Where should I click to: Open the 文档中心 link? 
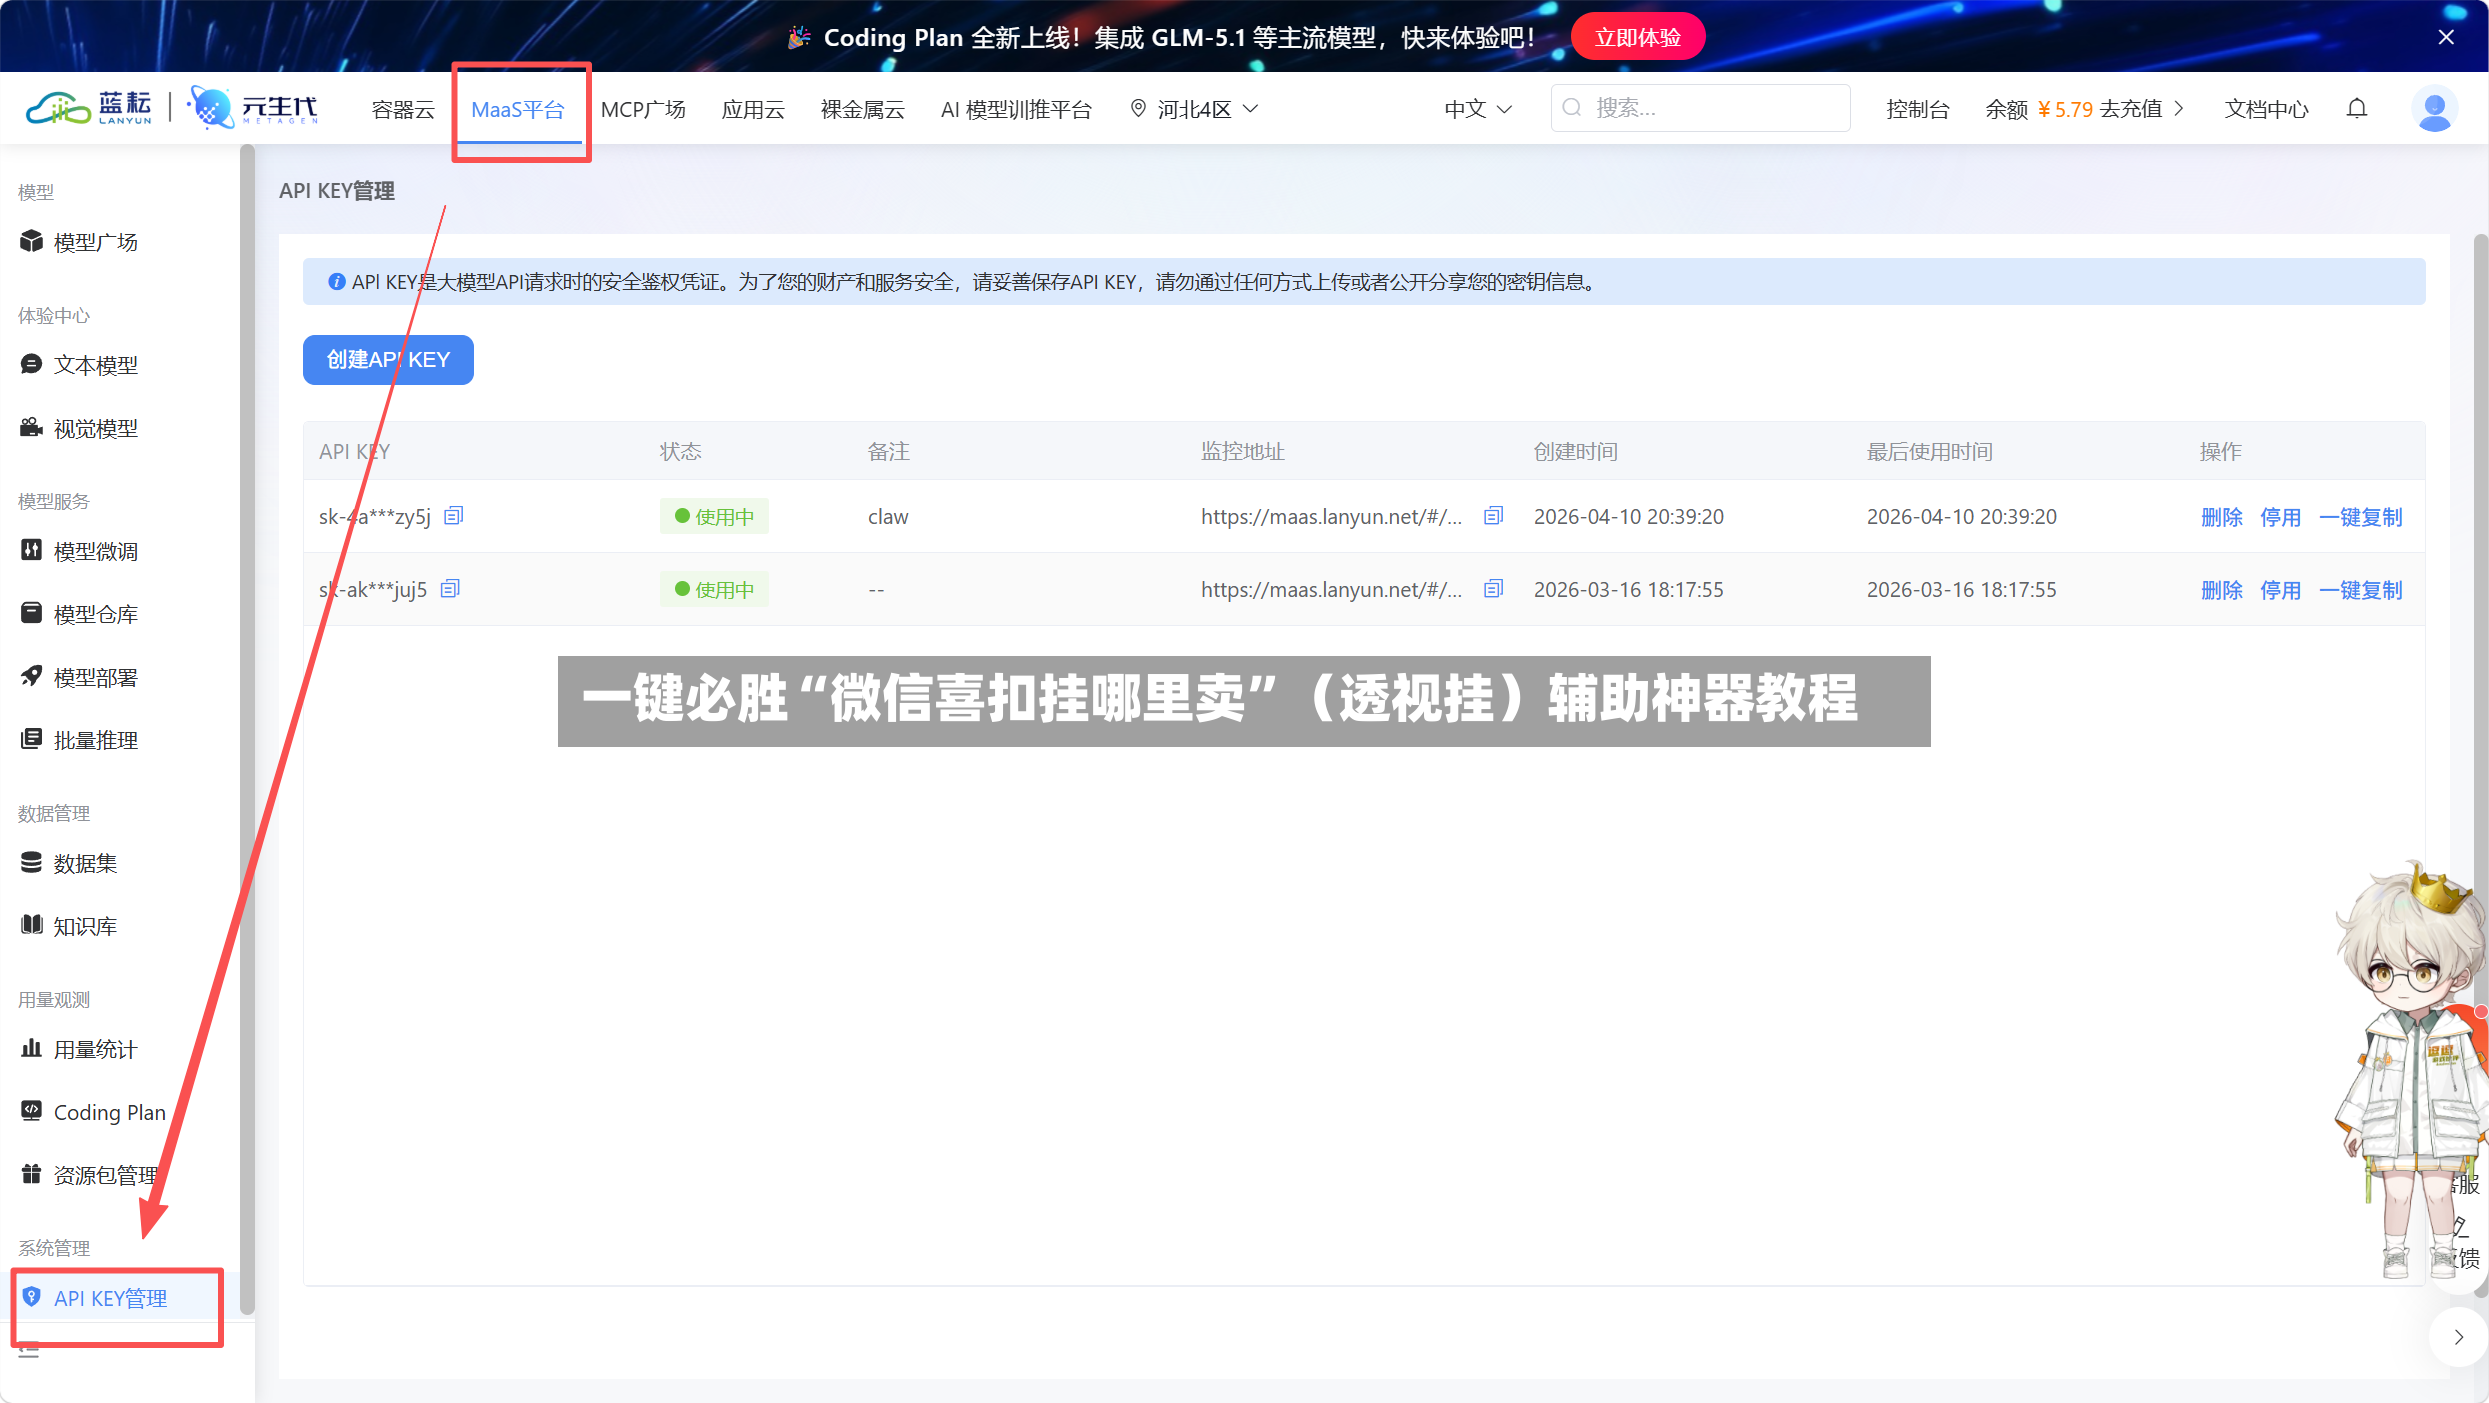(x=2267, y=109)
